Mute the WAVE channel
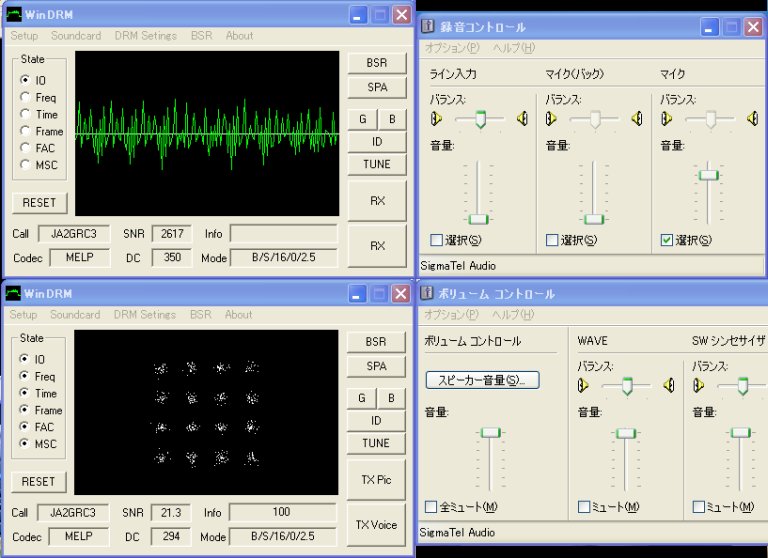 [584, 507]
